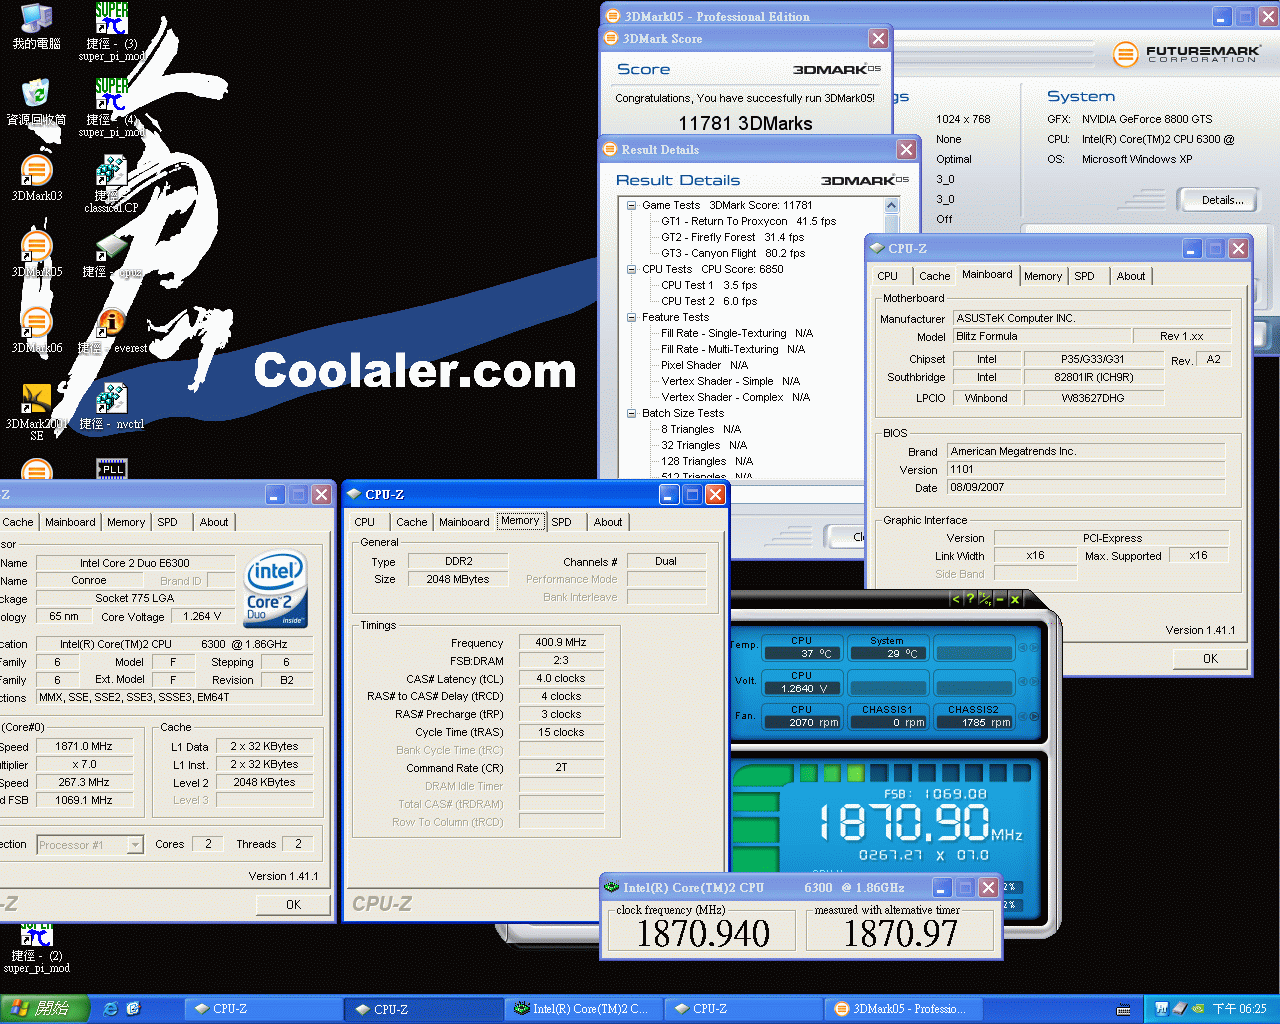Click the left arrow icon in monitor widget header
This screenshot has width=1280, height=1024.
coord(955,599)
